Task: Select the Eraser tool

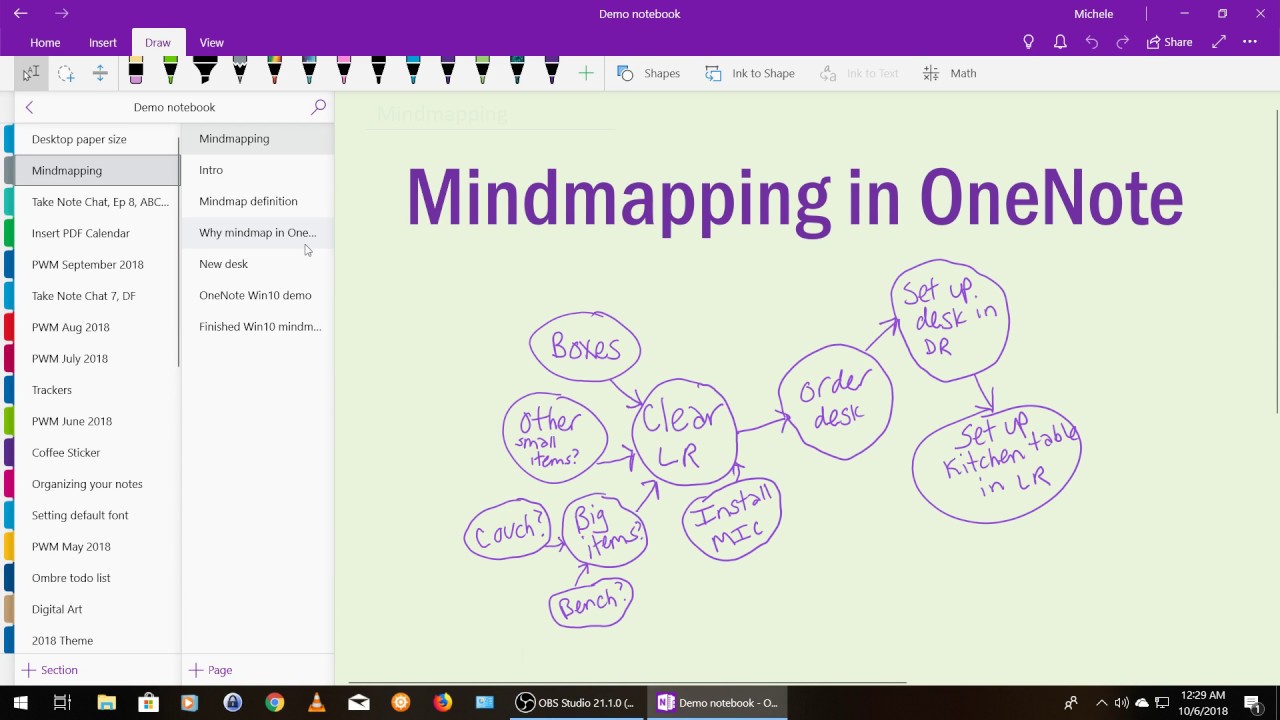Action: pyautogui.click(x=136, y=71)
